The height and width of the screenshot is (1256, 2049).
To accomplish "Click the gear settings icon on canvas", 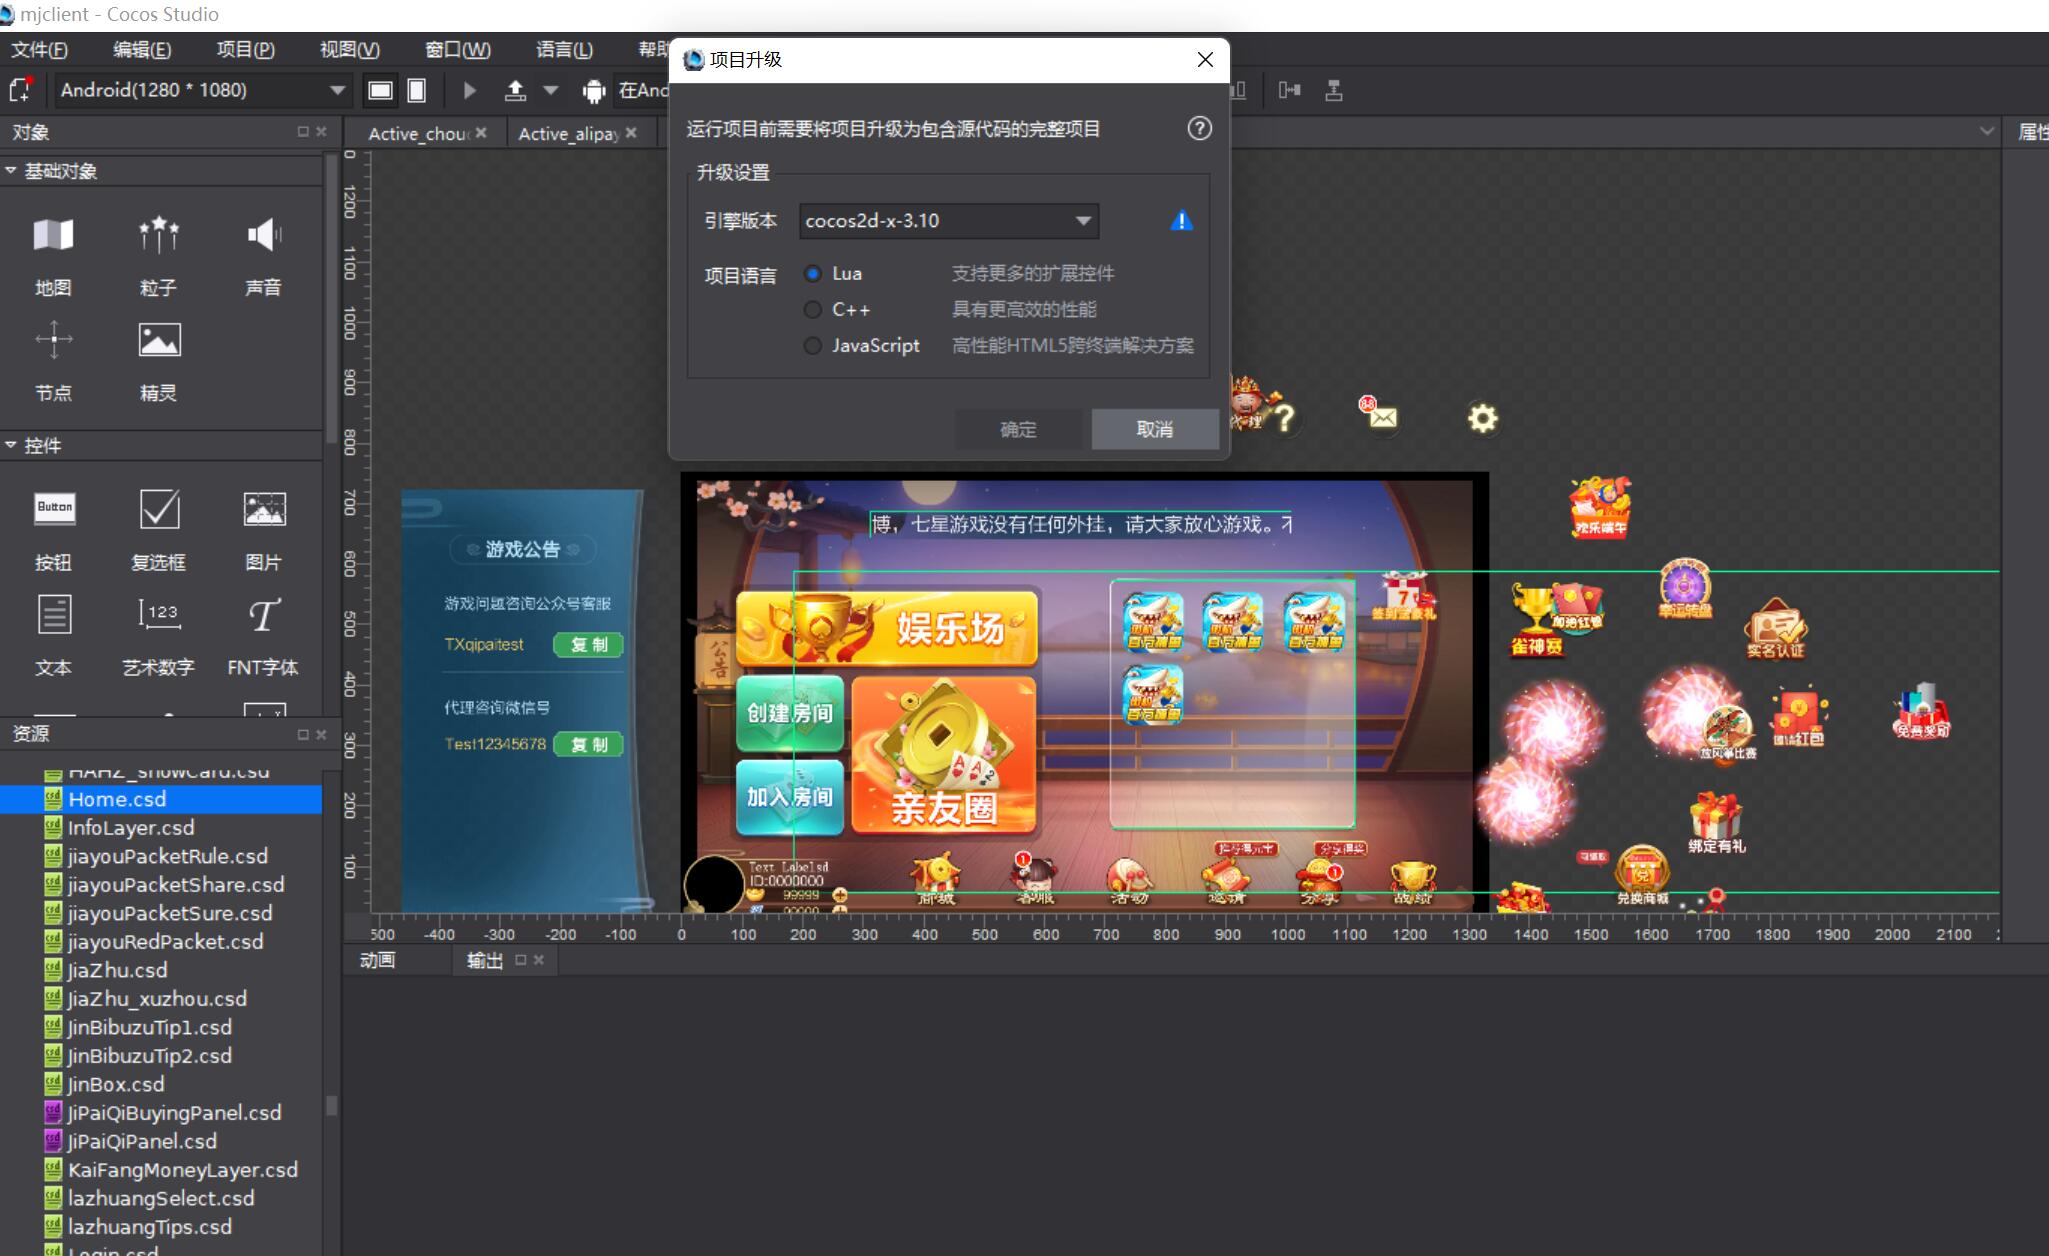I will click(x=1482, y=418).
